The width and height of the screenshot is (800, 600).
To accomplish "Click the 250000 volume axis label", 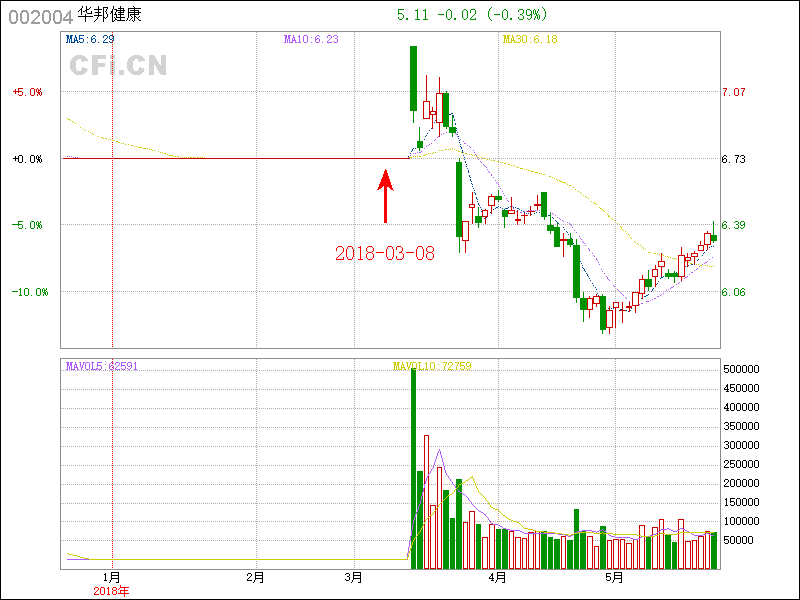I will 741,464.
